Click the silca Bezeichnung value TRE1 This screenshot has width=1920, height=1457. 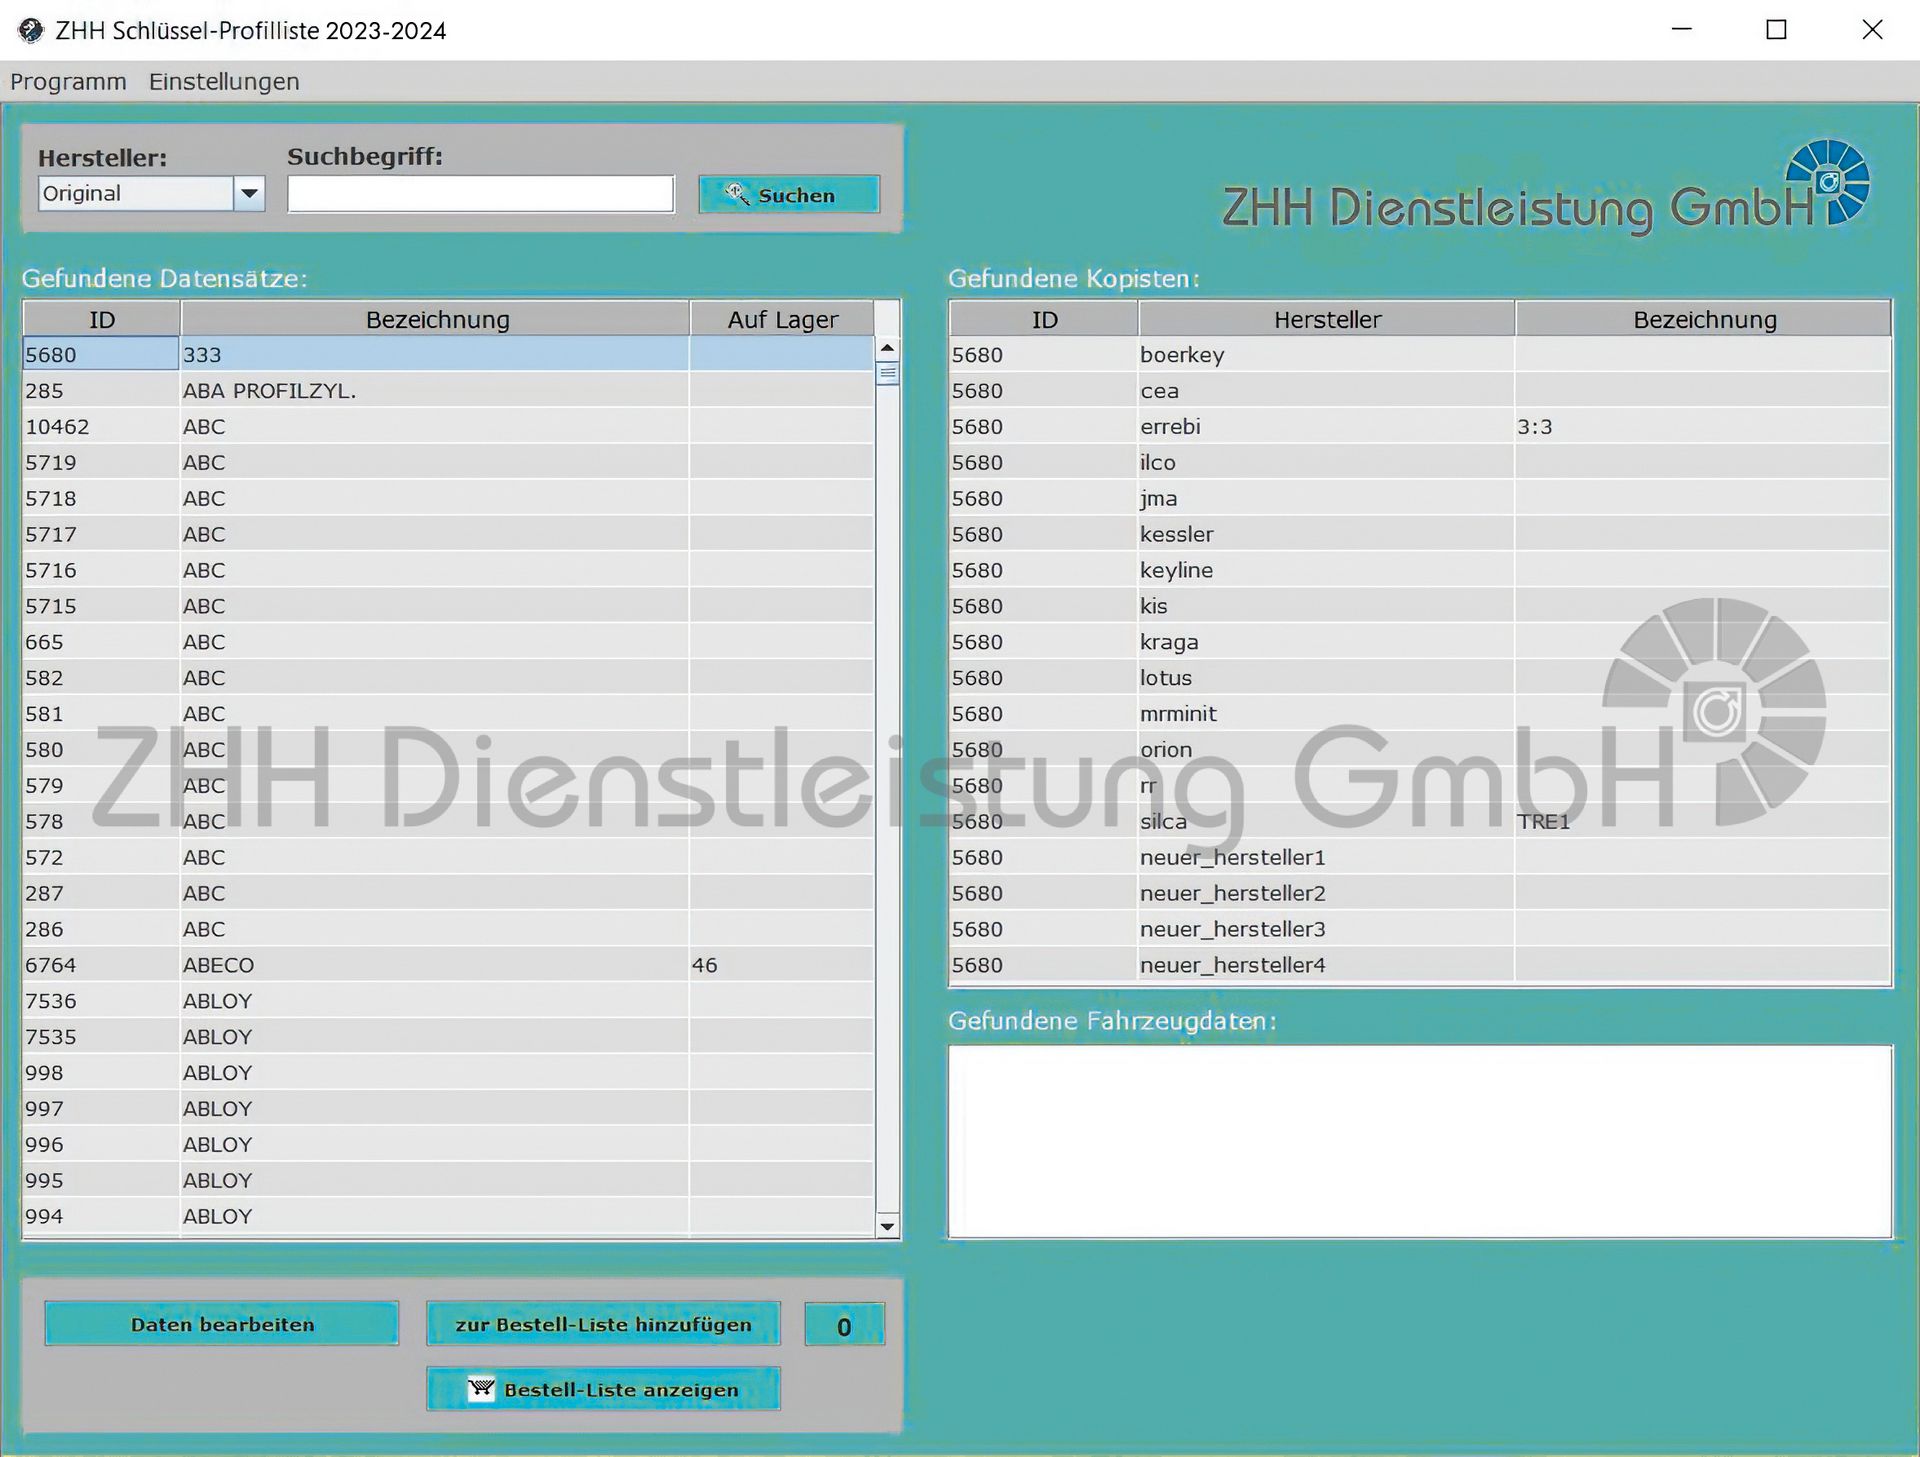[x=1544, y=822]
